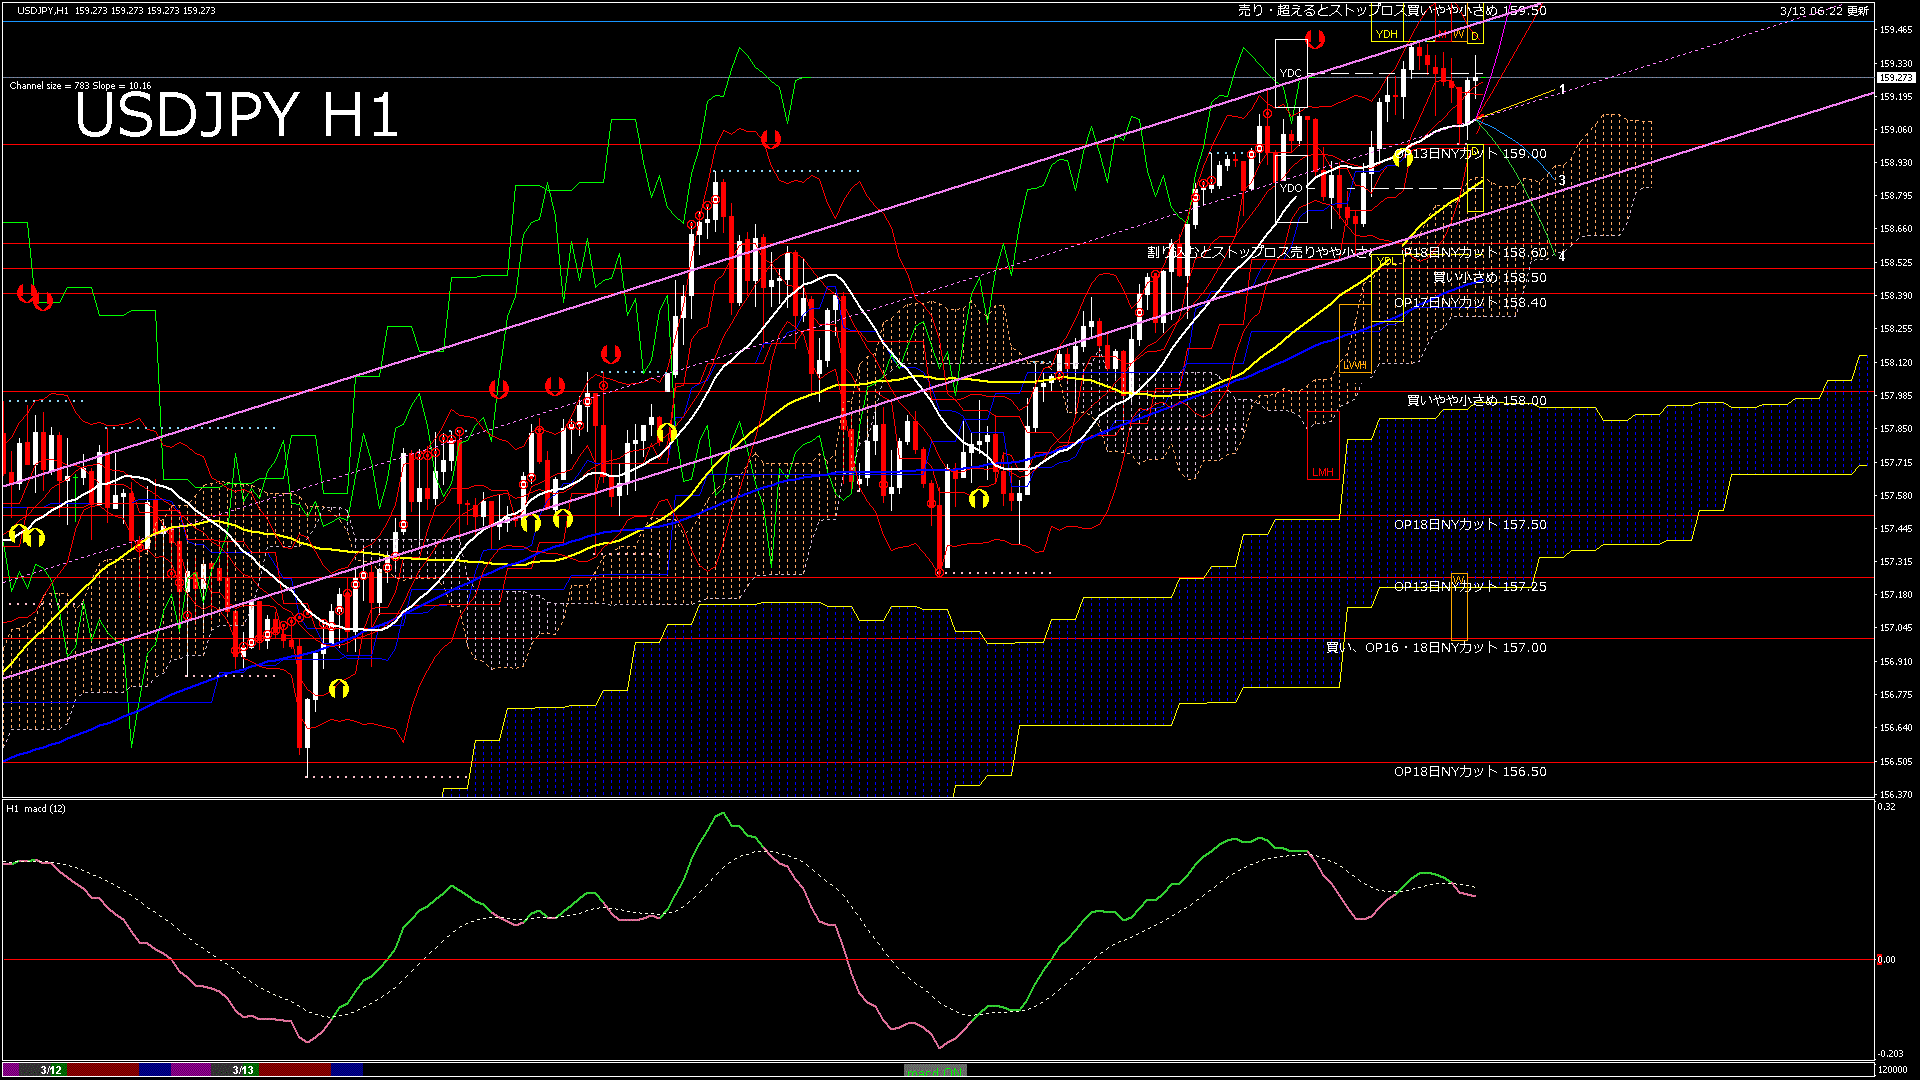
Task: Click the H1 macd (12) indicator label
Action: point(36,808)
